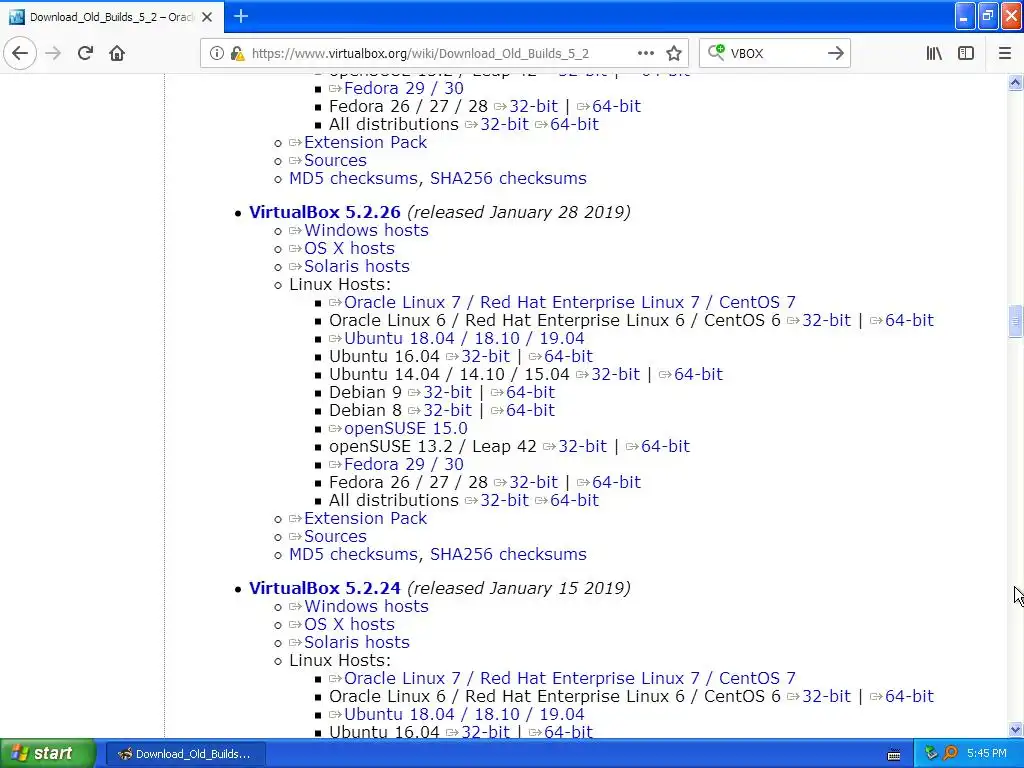Select Download_Old_Builds taskbar button
The image size is (1024, 768).
click(185, 754)
